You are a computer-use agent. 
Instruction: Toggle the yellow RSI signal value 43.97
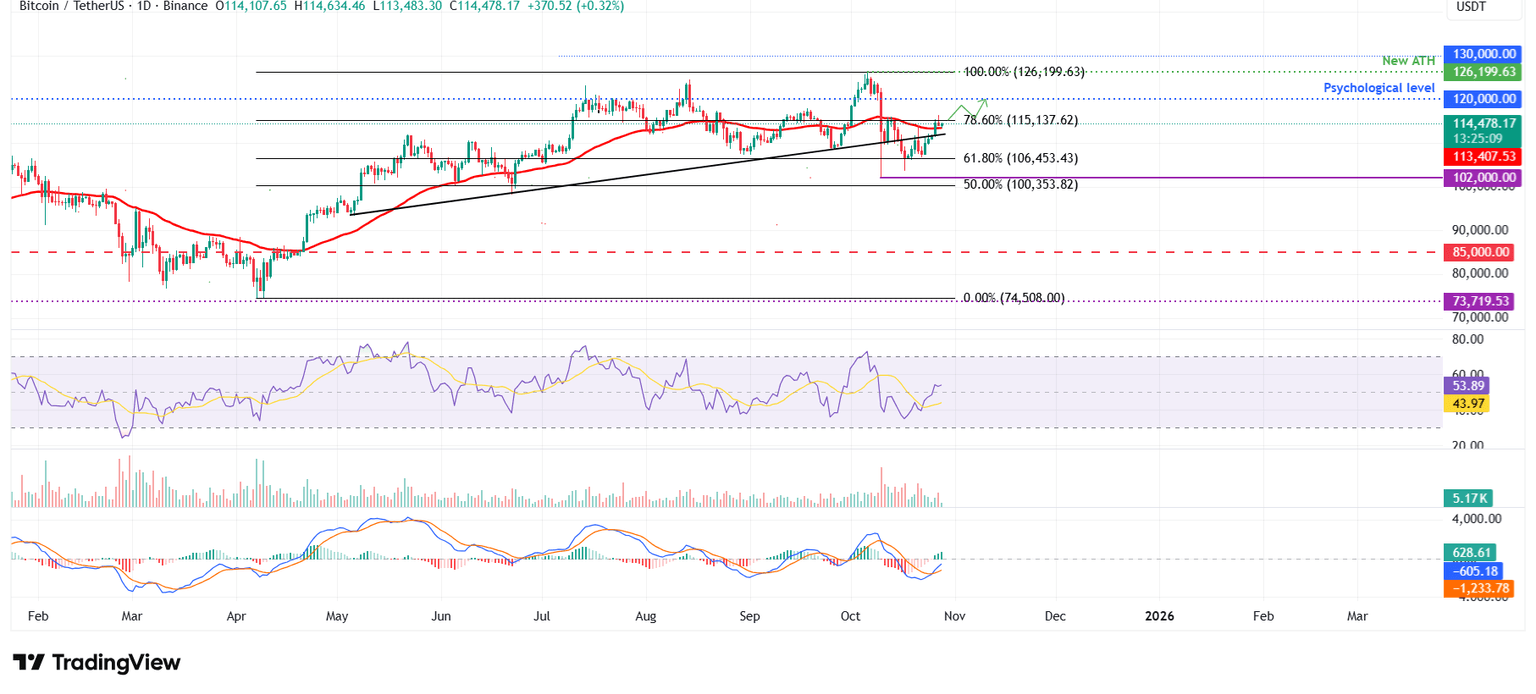click(x=1466, y=402)
